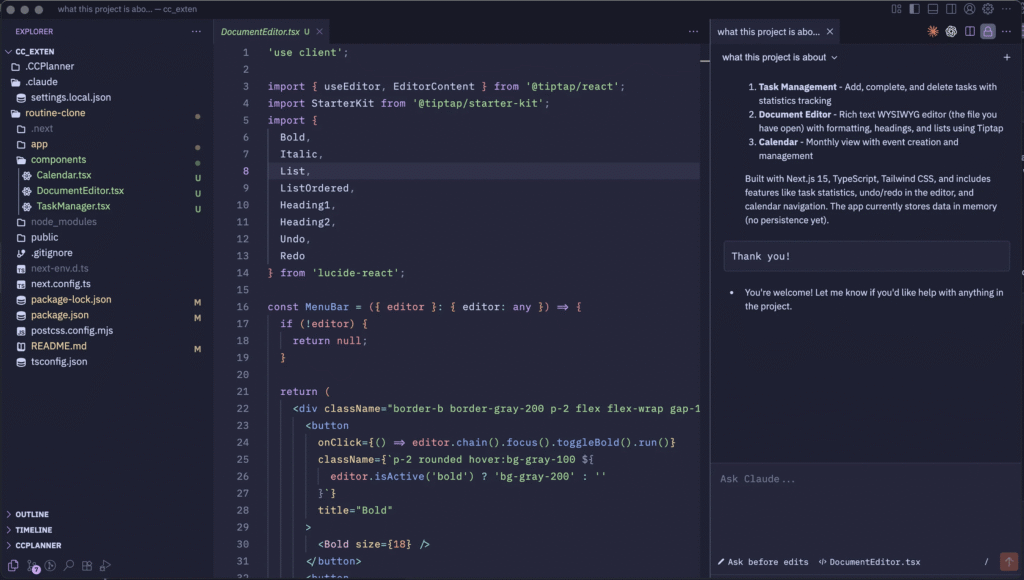Image resolution: width=1024 pixels, height=580 pixels.
Task: Open postcss.config.mjs file
Action: pyautogui.click(x=72, y=330)
